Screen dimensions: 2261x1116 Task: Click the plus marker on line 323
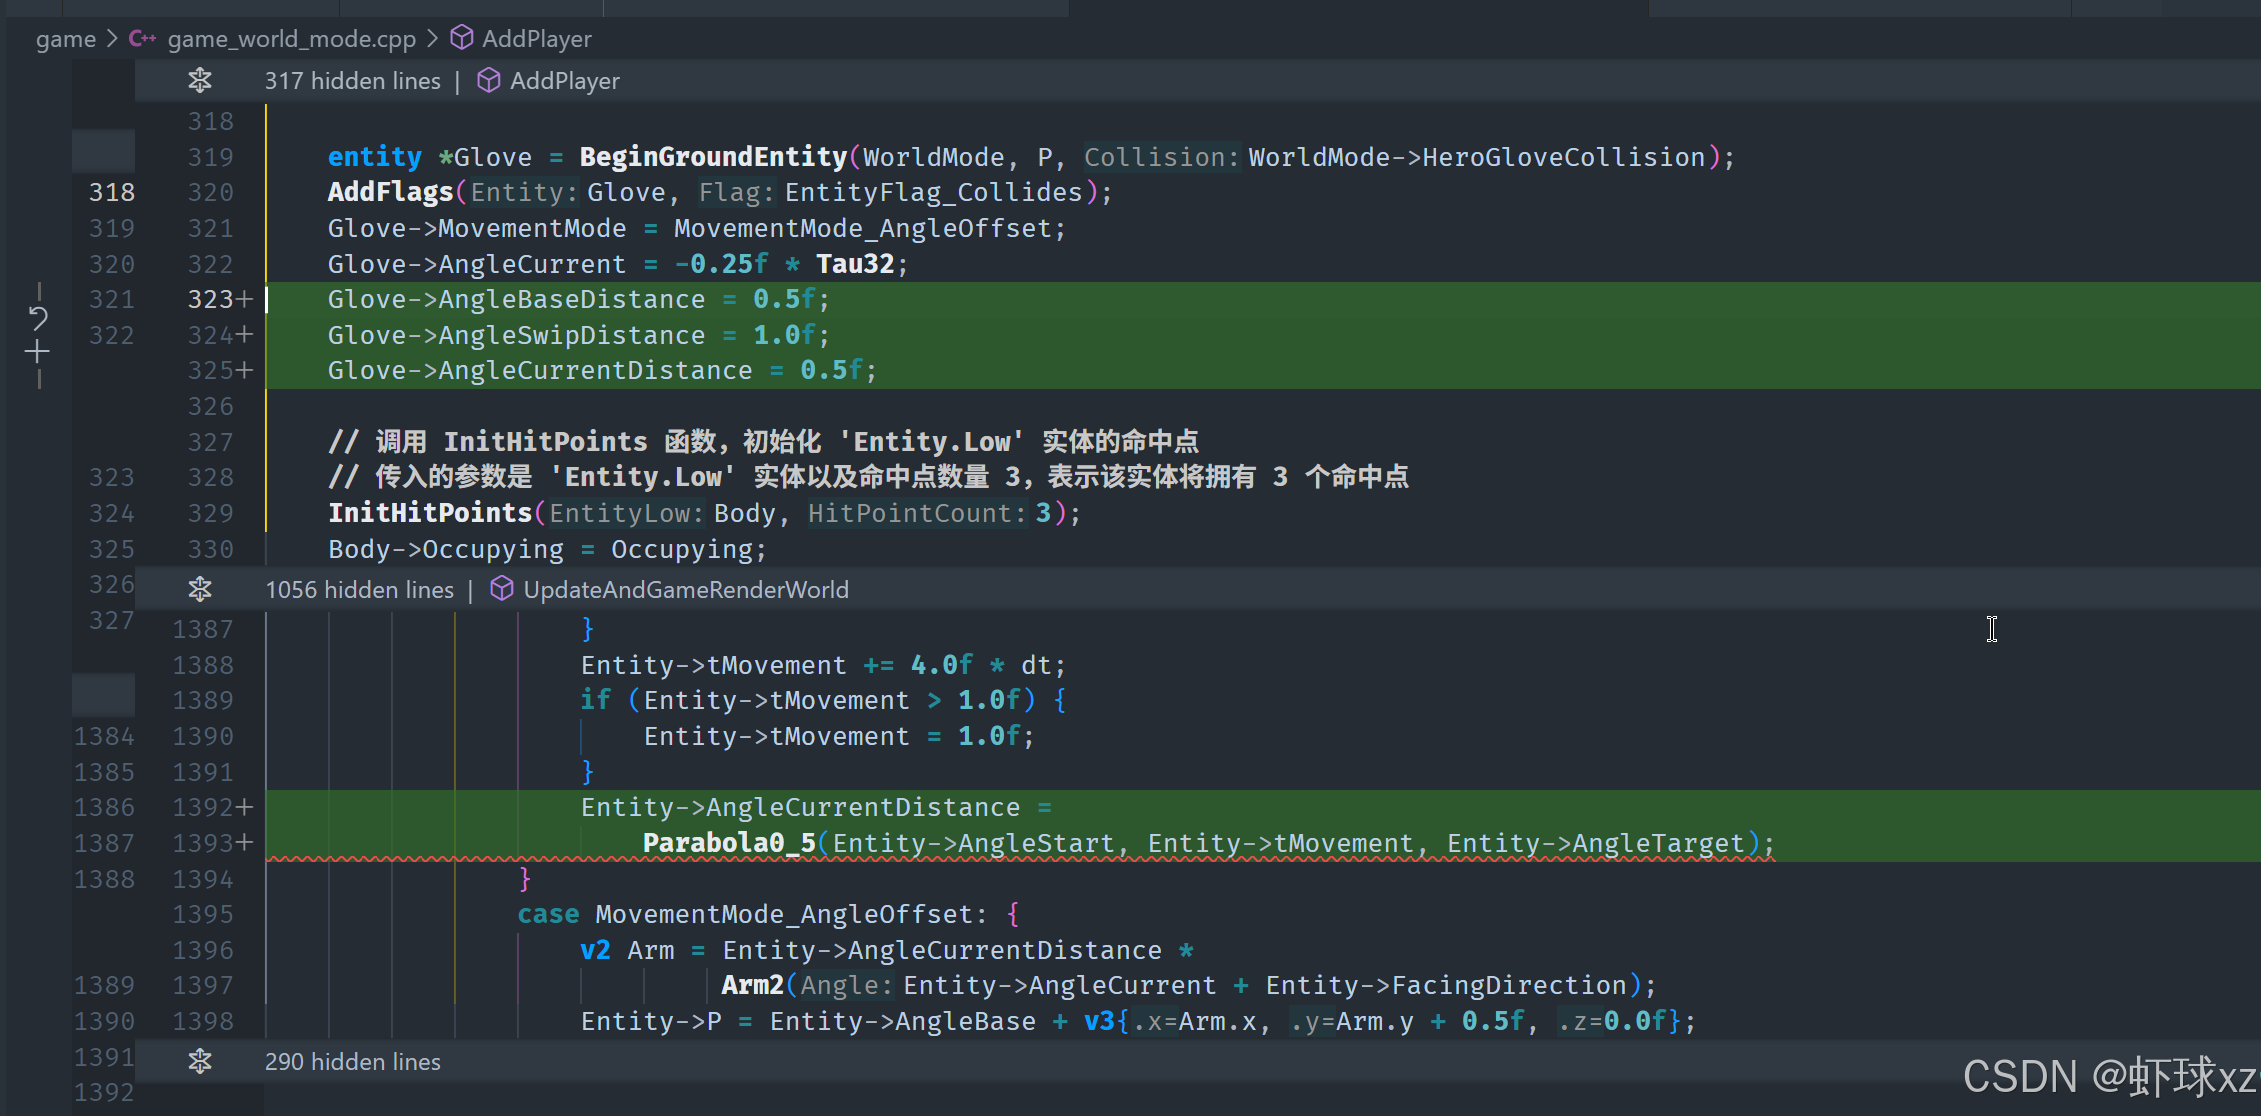(244, 299)
